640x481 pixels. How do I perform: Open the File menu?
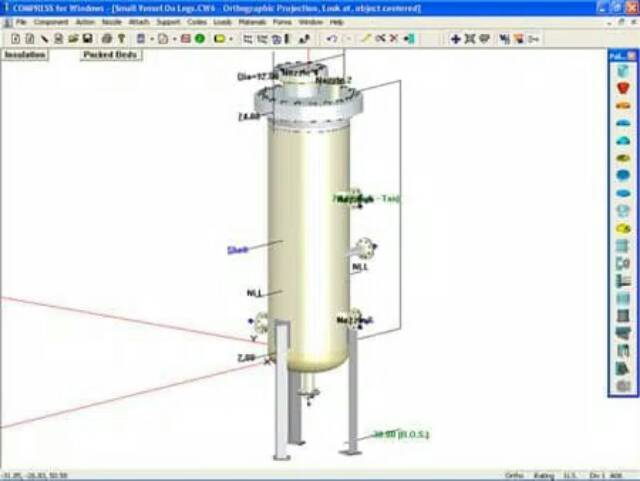tap(21, 22)
